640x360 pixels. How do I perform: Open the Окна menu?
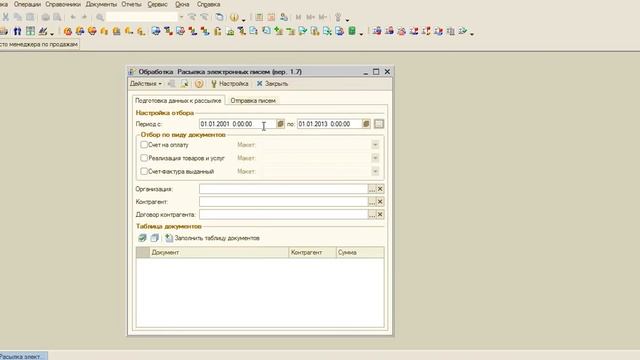pyautogui.click(x=182, y=4)
